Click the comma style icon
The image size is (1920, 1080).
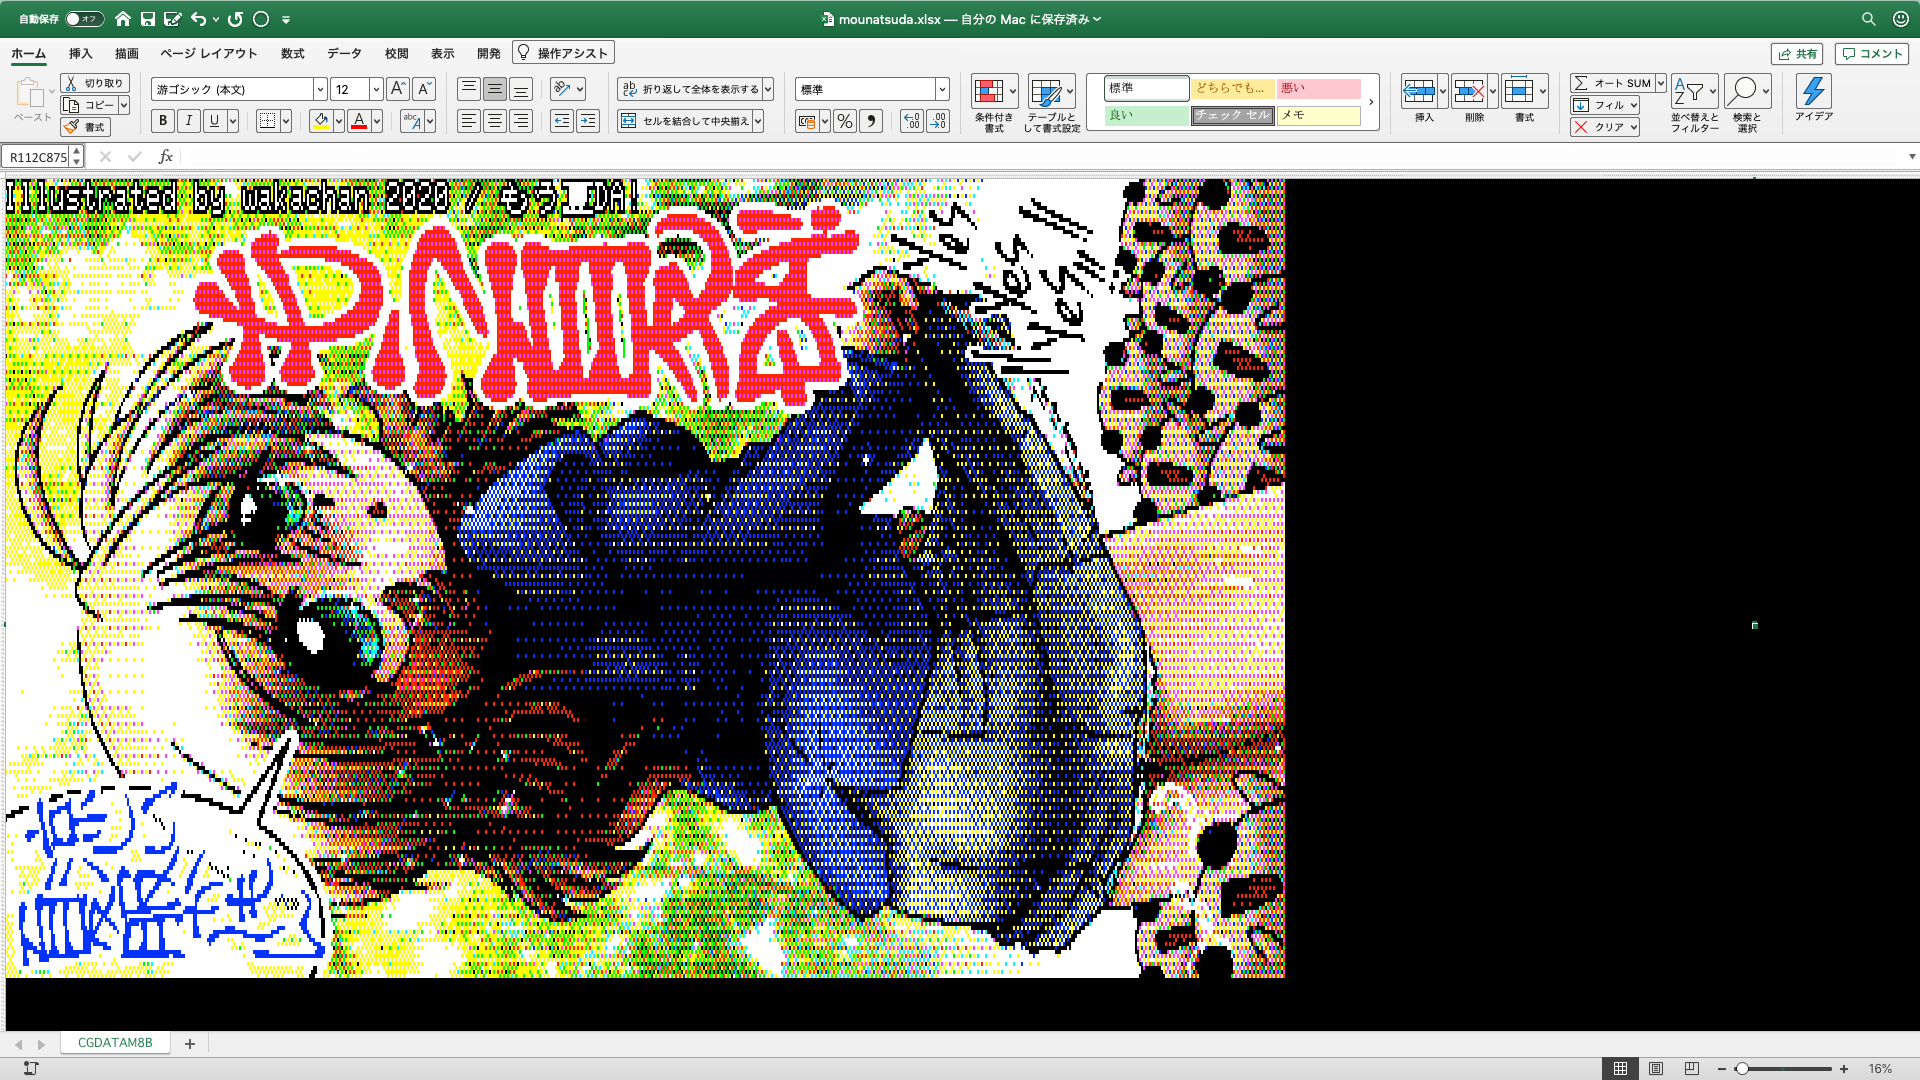[871, 121]
